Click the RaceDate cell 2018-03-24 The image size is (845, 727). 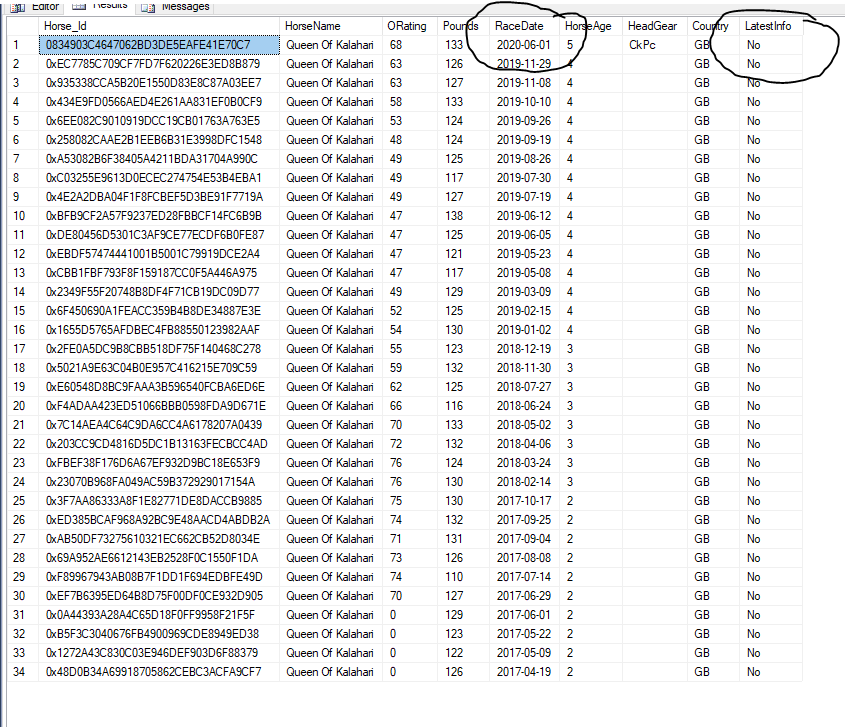point(524,463)
